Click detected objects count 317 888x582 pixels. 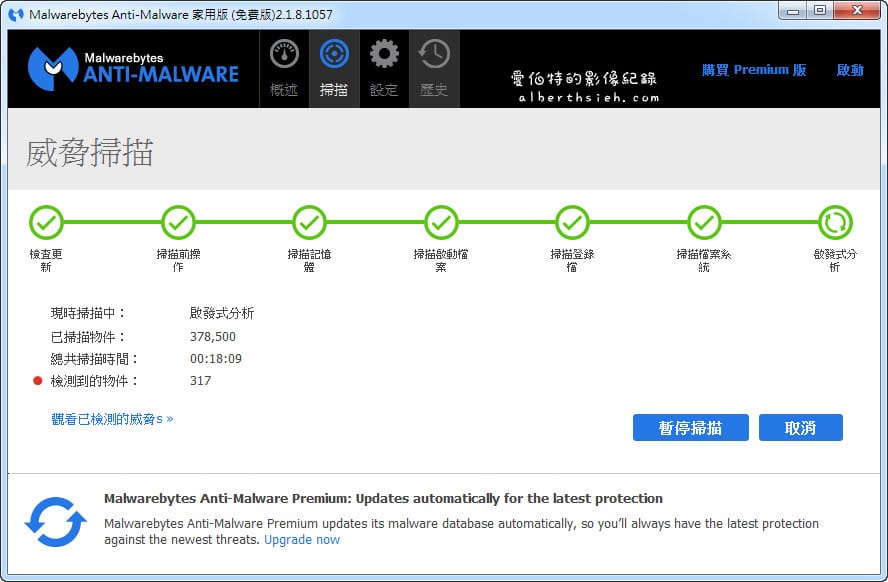tap(200, 380)
